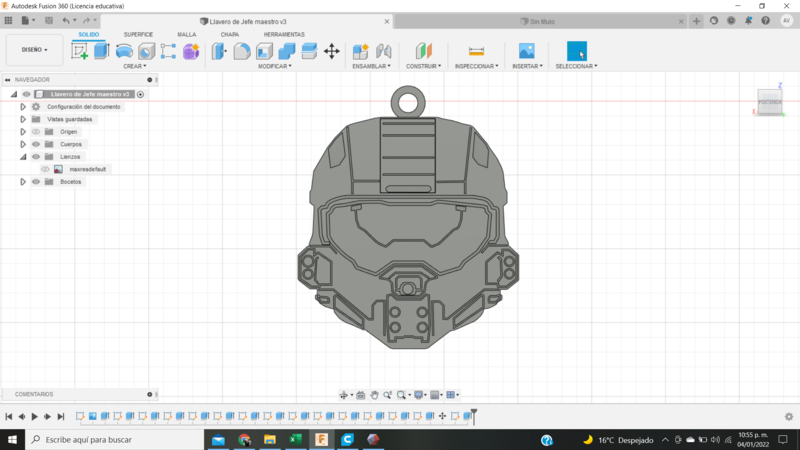The height and width of the screenshot is (450, 800).
Task: Open the DISEÑO workspace dropdown
Action: click(35, 49)
